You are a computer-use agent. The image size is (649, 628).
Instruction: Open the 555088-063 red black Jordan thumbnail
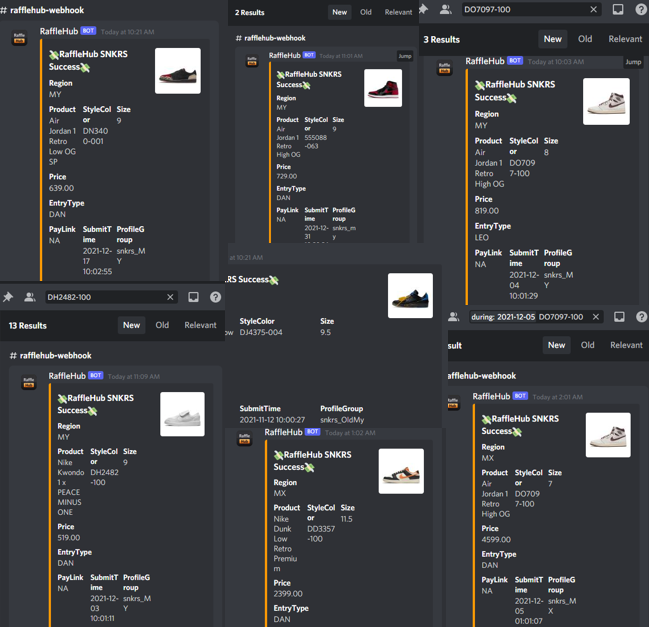pos(383,88)
